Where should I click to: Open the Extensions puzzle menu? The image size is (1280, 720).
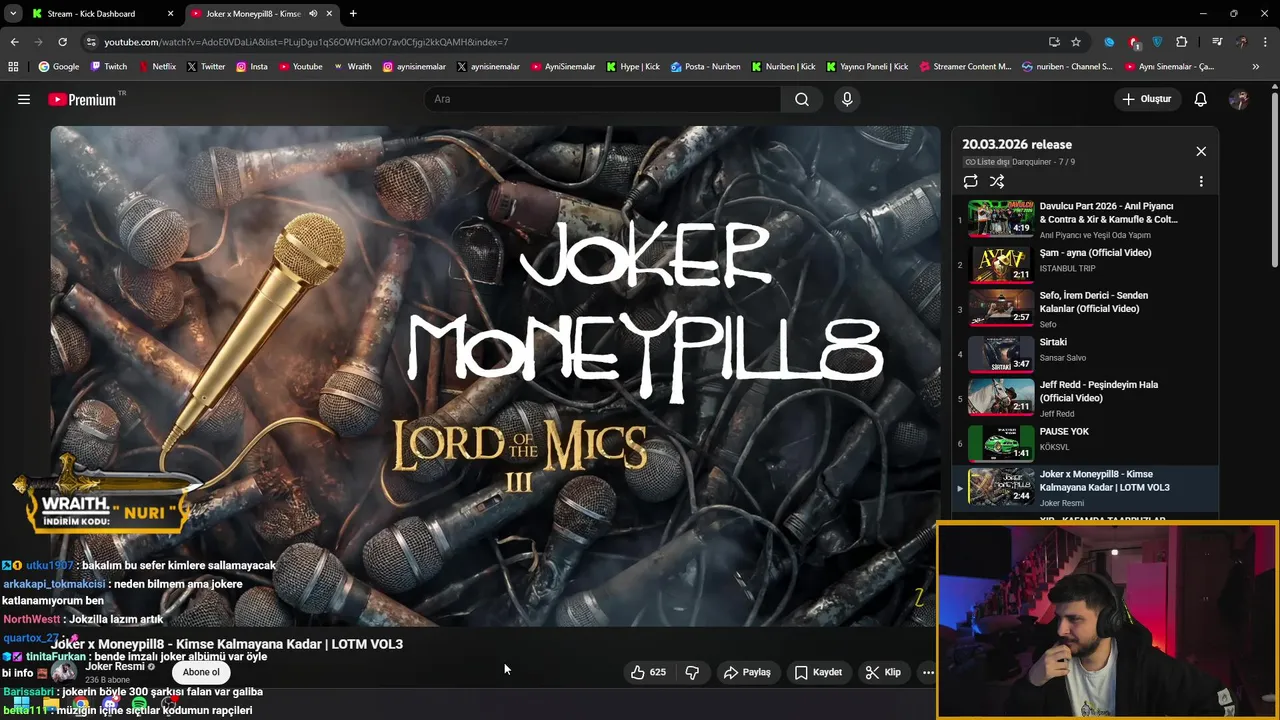click(x=1182, y=42)
